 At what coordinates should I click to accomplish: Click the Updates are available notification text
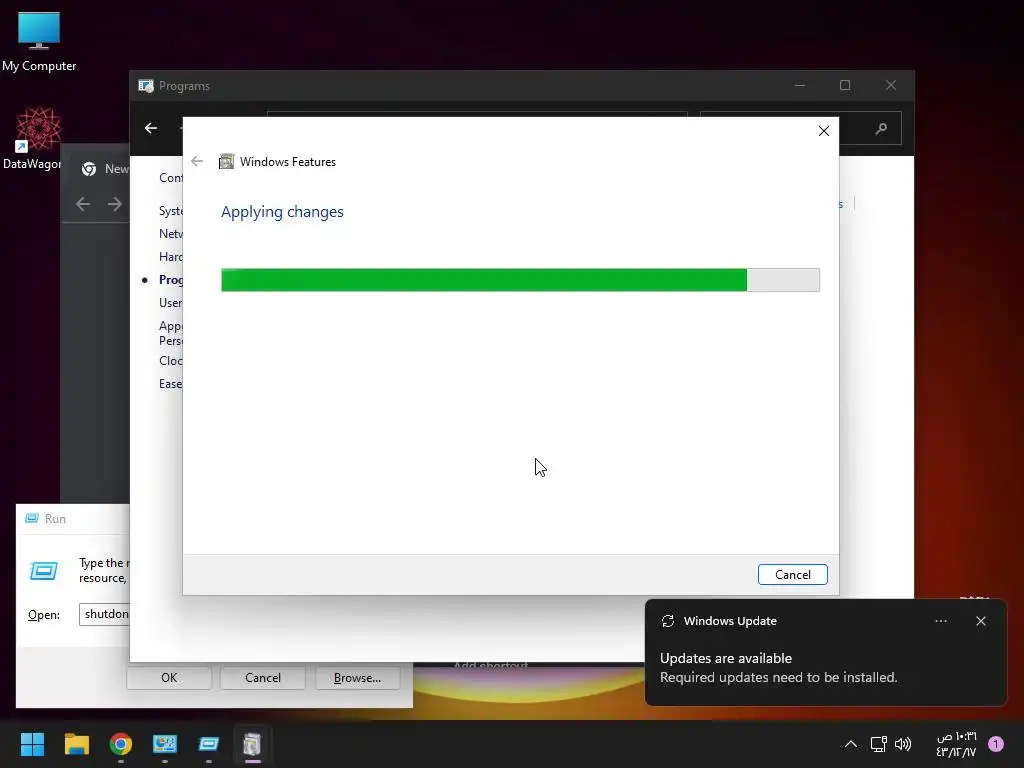(x=726, y=658)
